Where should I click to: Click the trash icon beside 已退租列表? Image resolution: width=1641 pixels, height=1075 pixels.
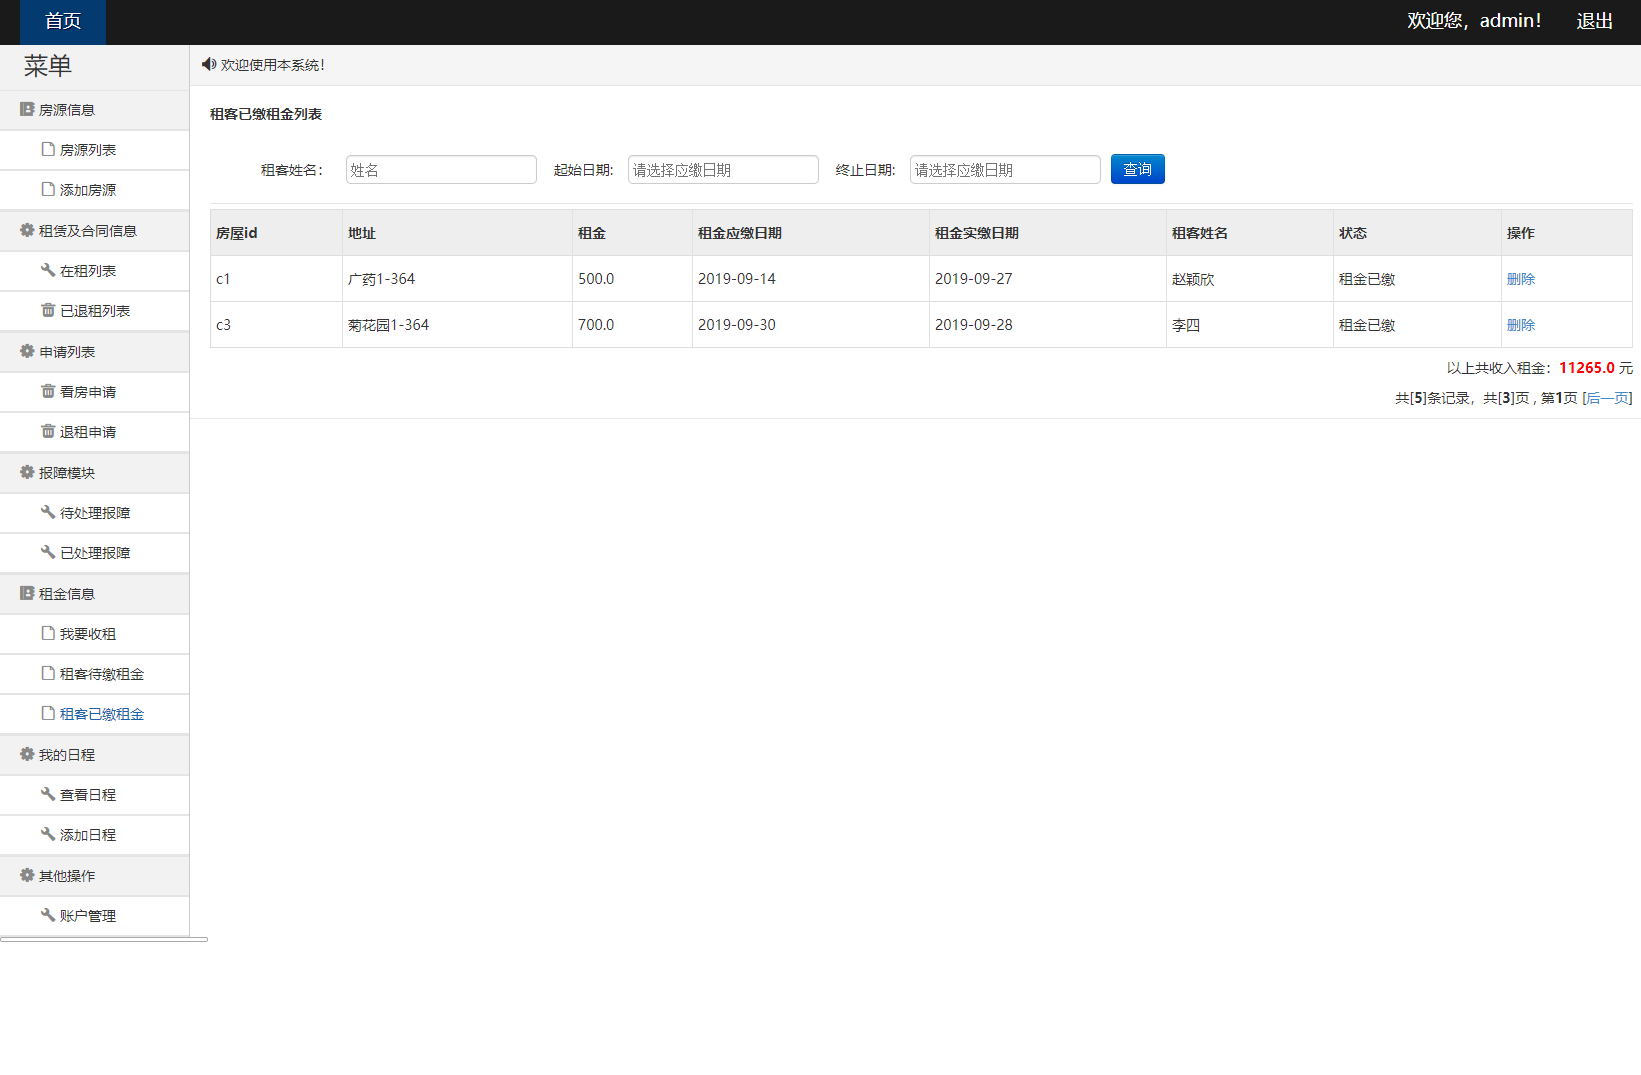coord(48,310)
